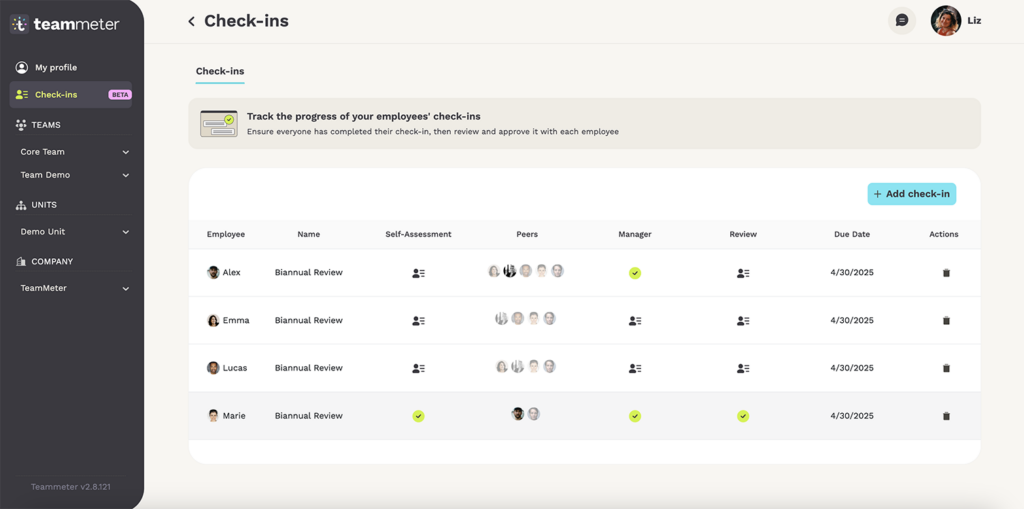Click the Teammeter logo
Image resolution: width=1024 pixels, height=509 pixels.
(x=65, y=24)
